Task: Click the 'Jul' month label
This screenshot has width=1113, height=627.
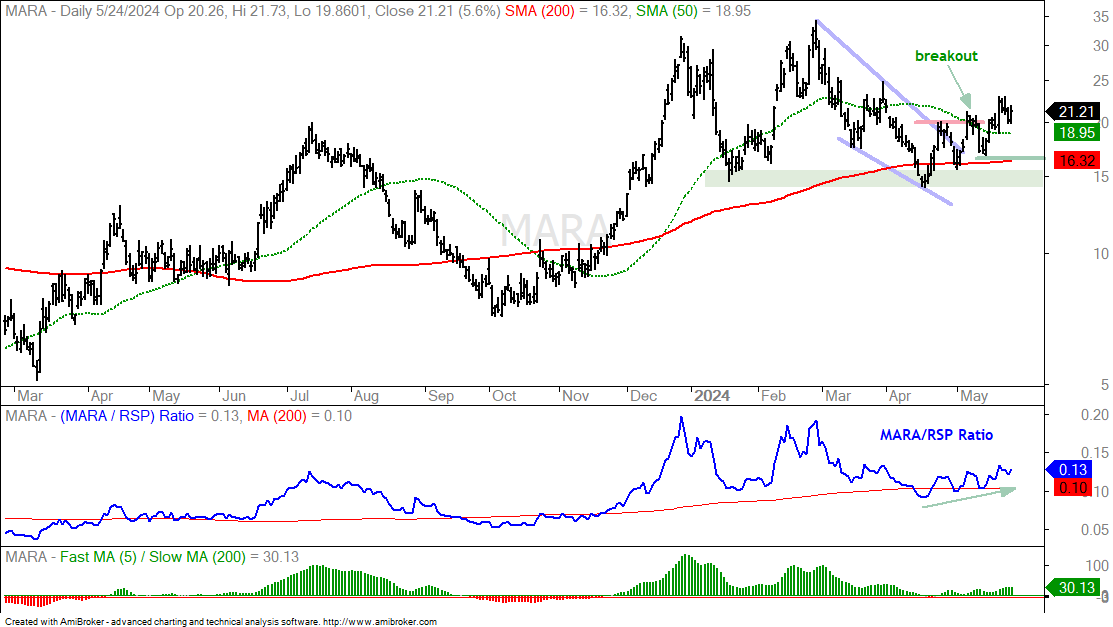Action: pos(299,396)
